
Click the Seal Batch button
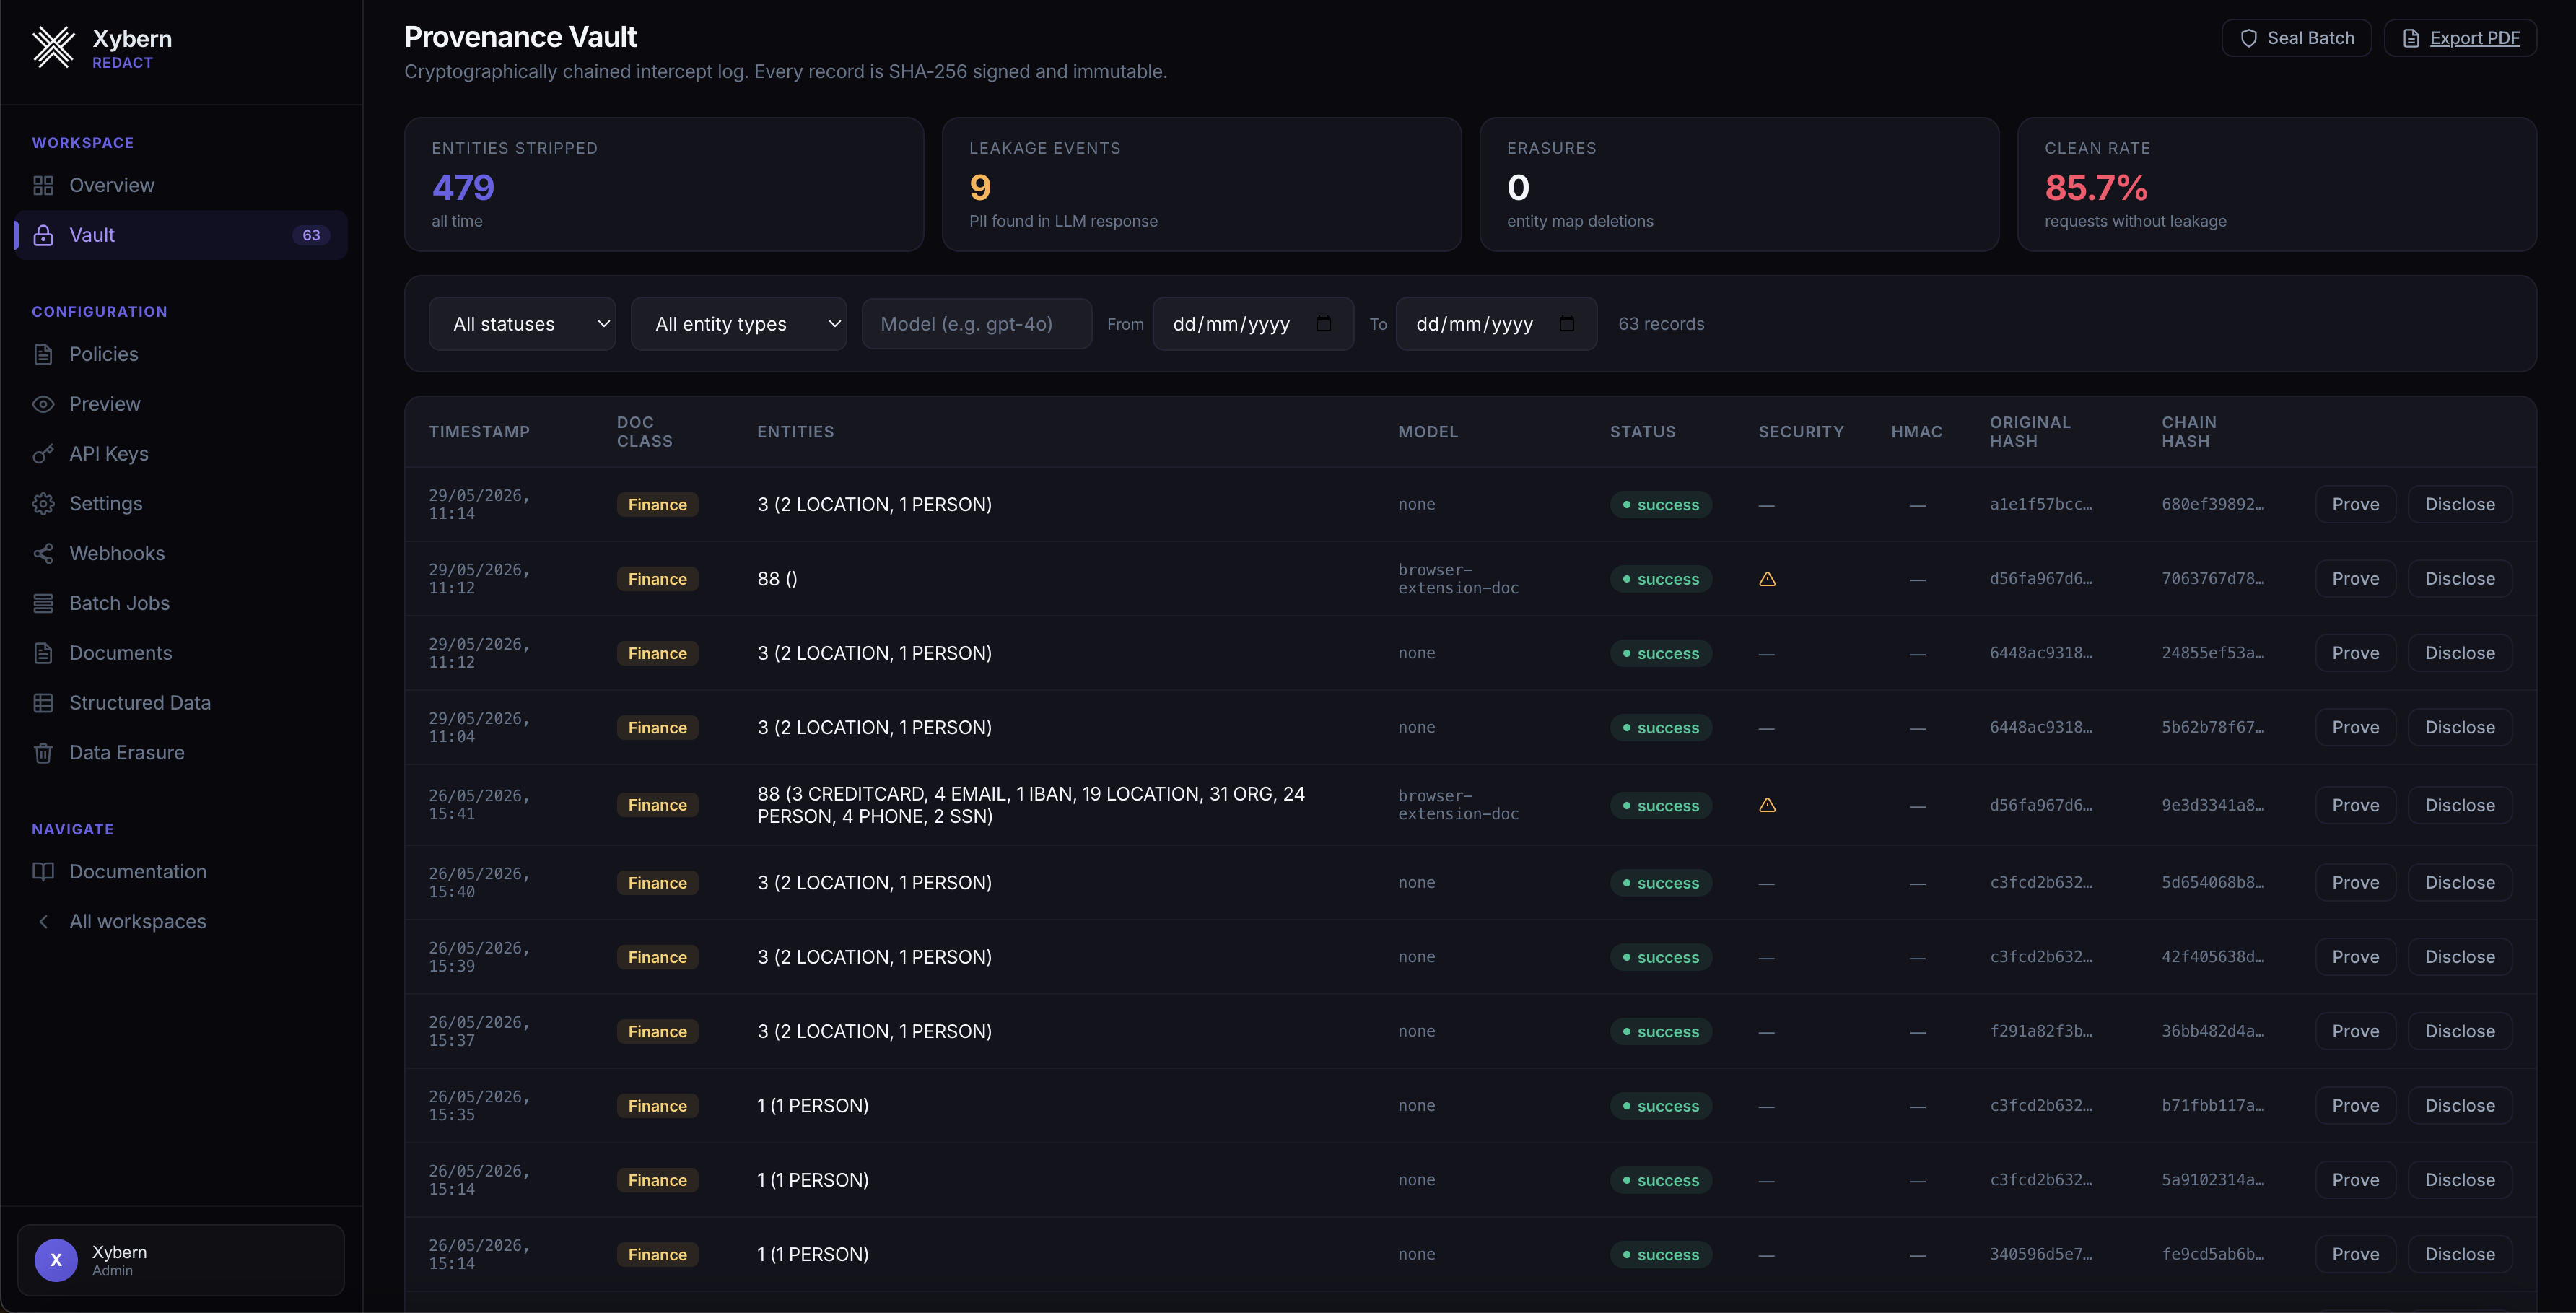(x=2296, y=38)
